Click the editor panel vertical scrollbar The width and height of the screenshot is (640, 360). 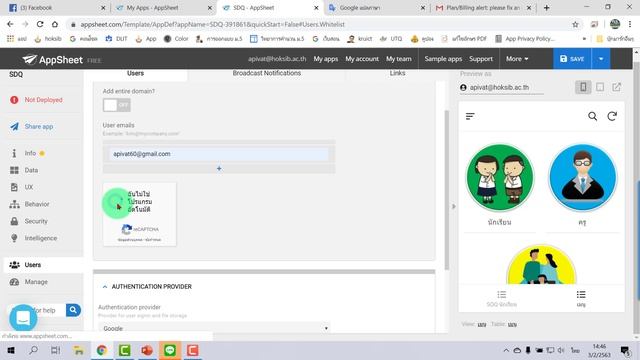coord(447,190)
